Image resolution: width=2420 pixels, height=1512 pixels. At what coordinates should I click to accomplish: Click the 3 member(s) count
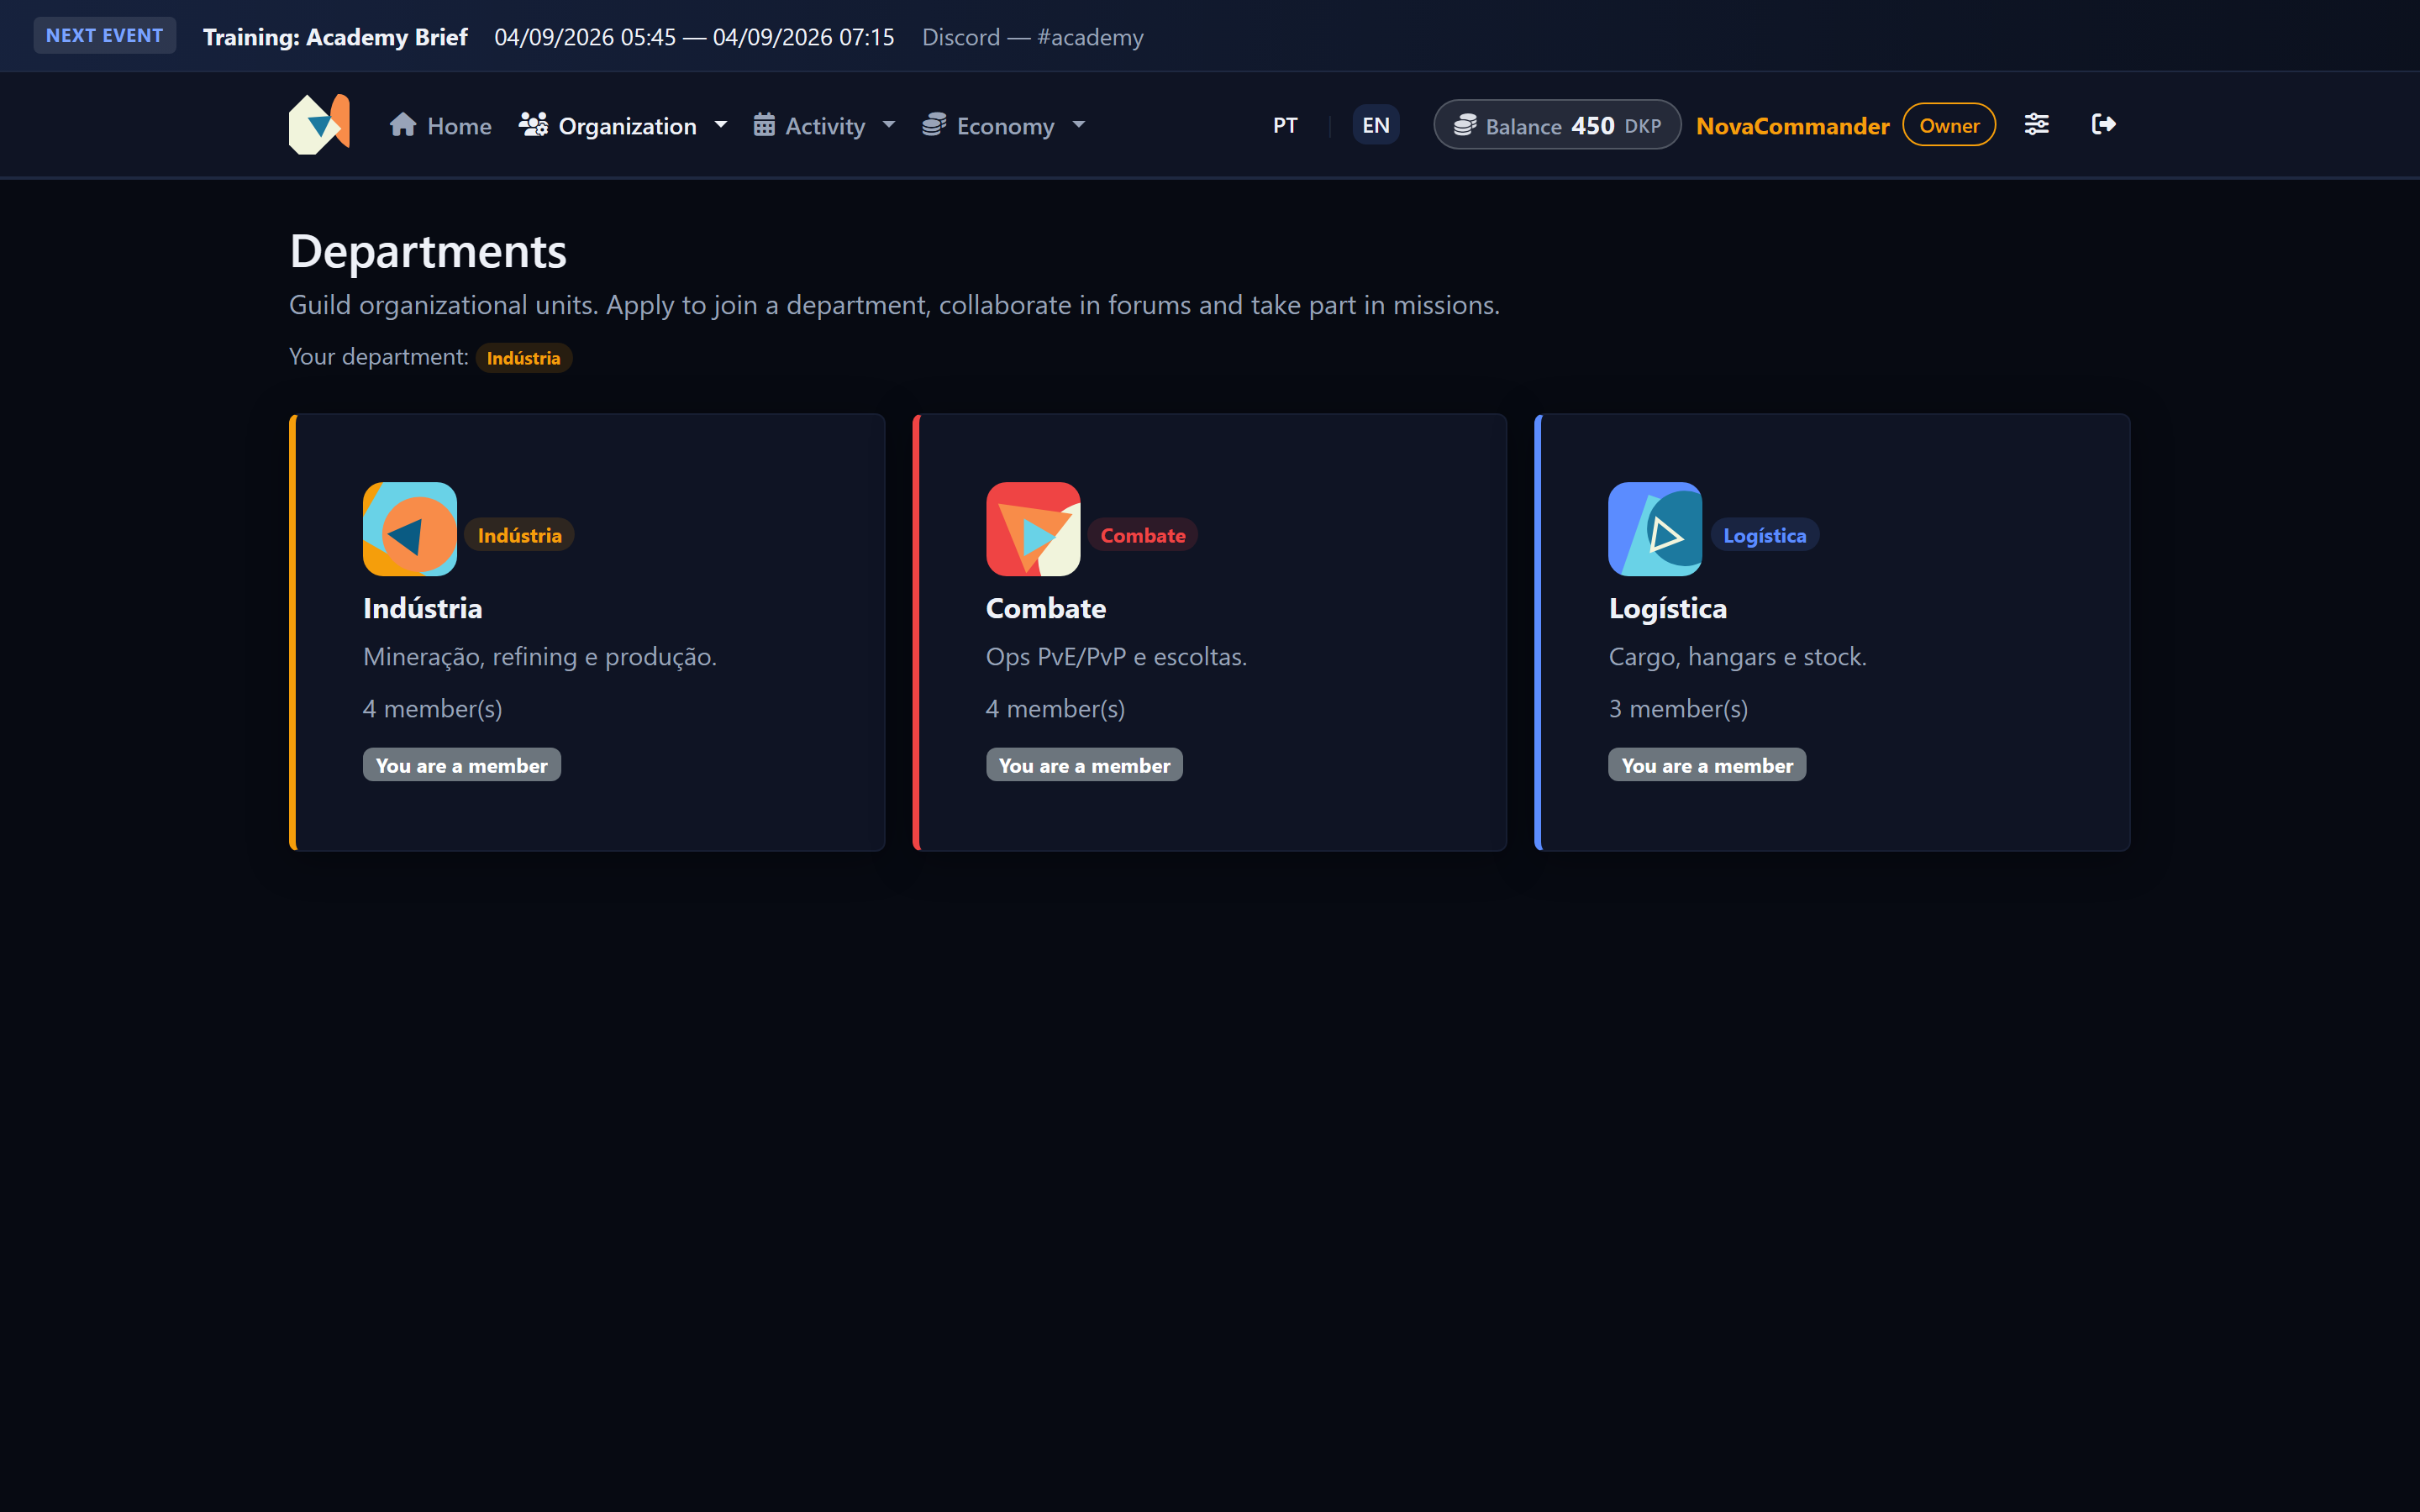coord(1677,708)
